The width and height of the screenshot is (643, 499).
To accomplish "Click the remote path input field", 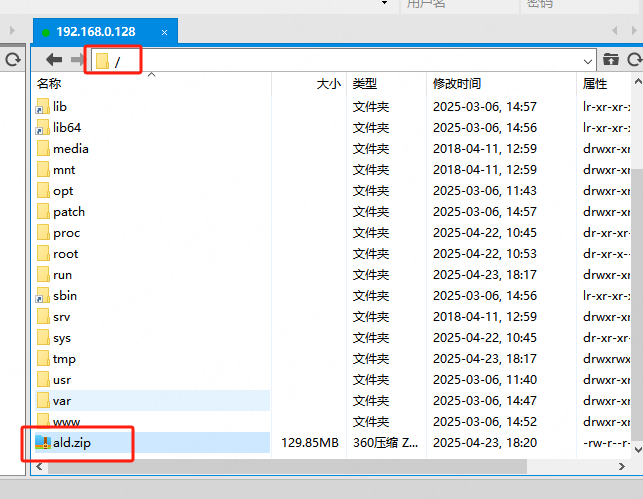I will coord(344,61).
